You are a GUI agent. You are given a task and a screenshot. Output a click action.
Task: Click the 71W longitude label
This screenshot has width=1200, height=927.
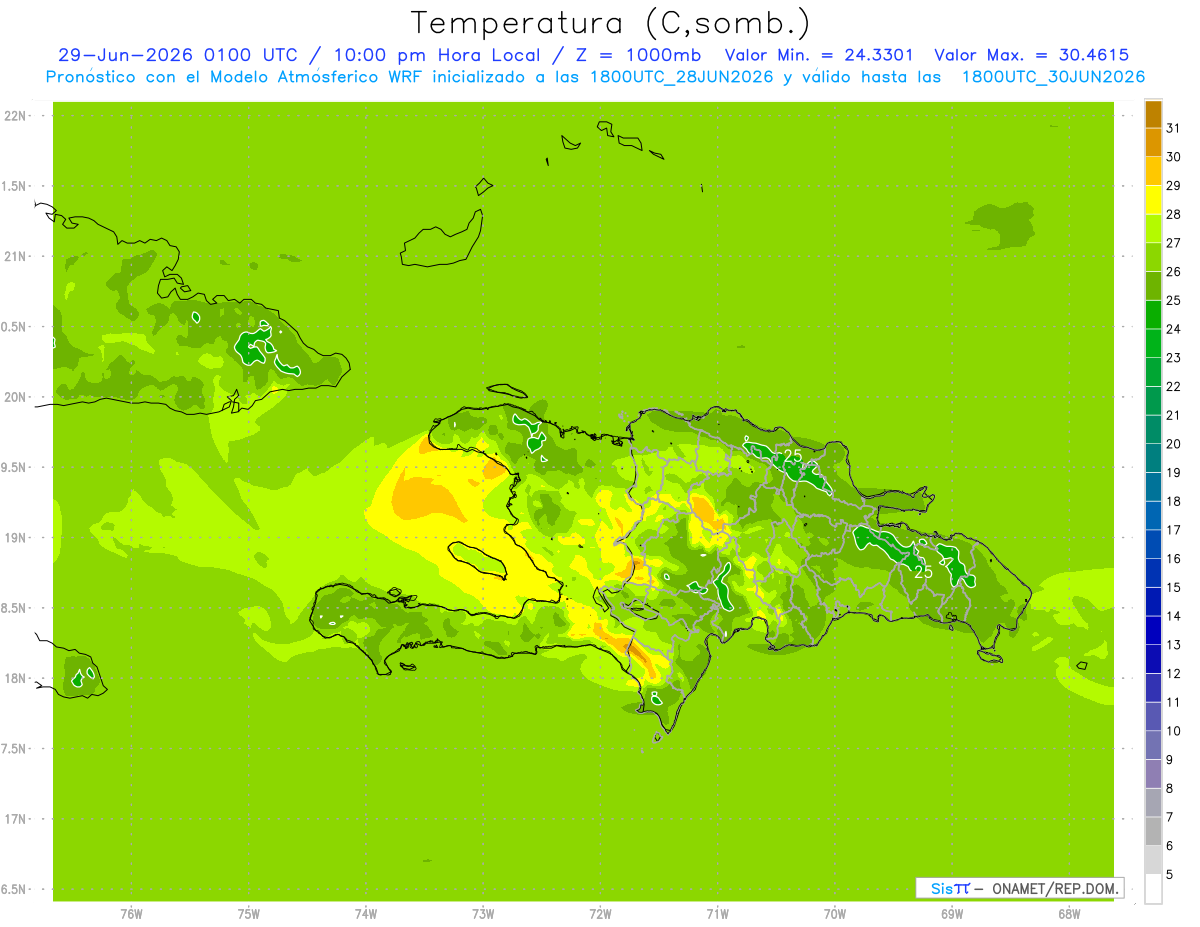coord(717,914)
